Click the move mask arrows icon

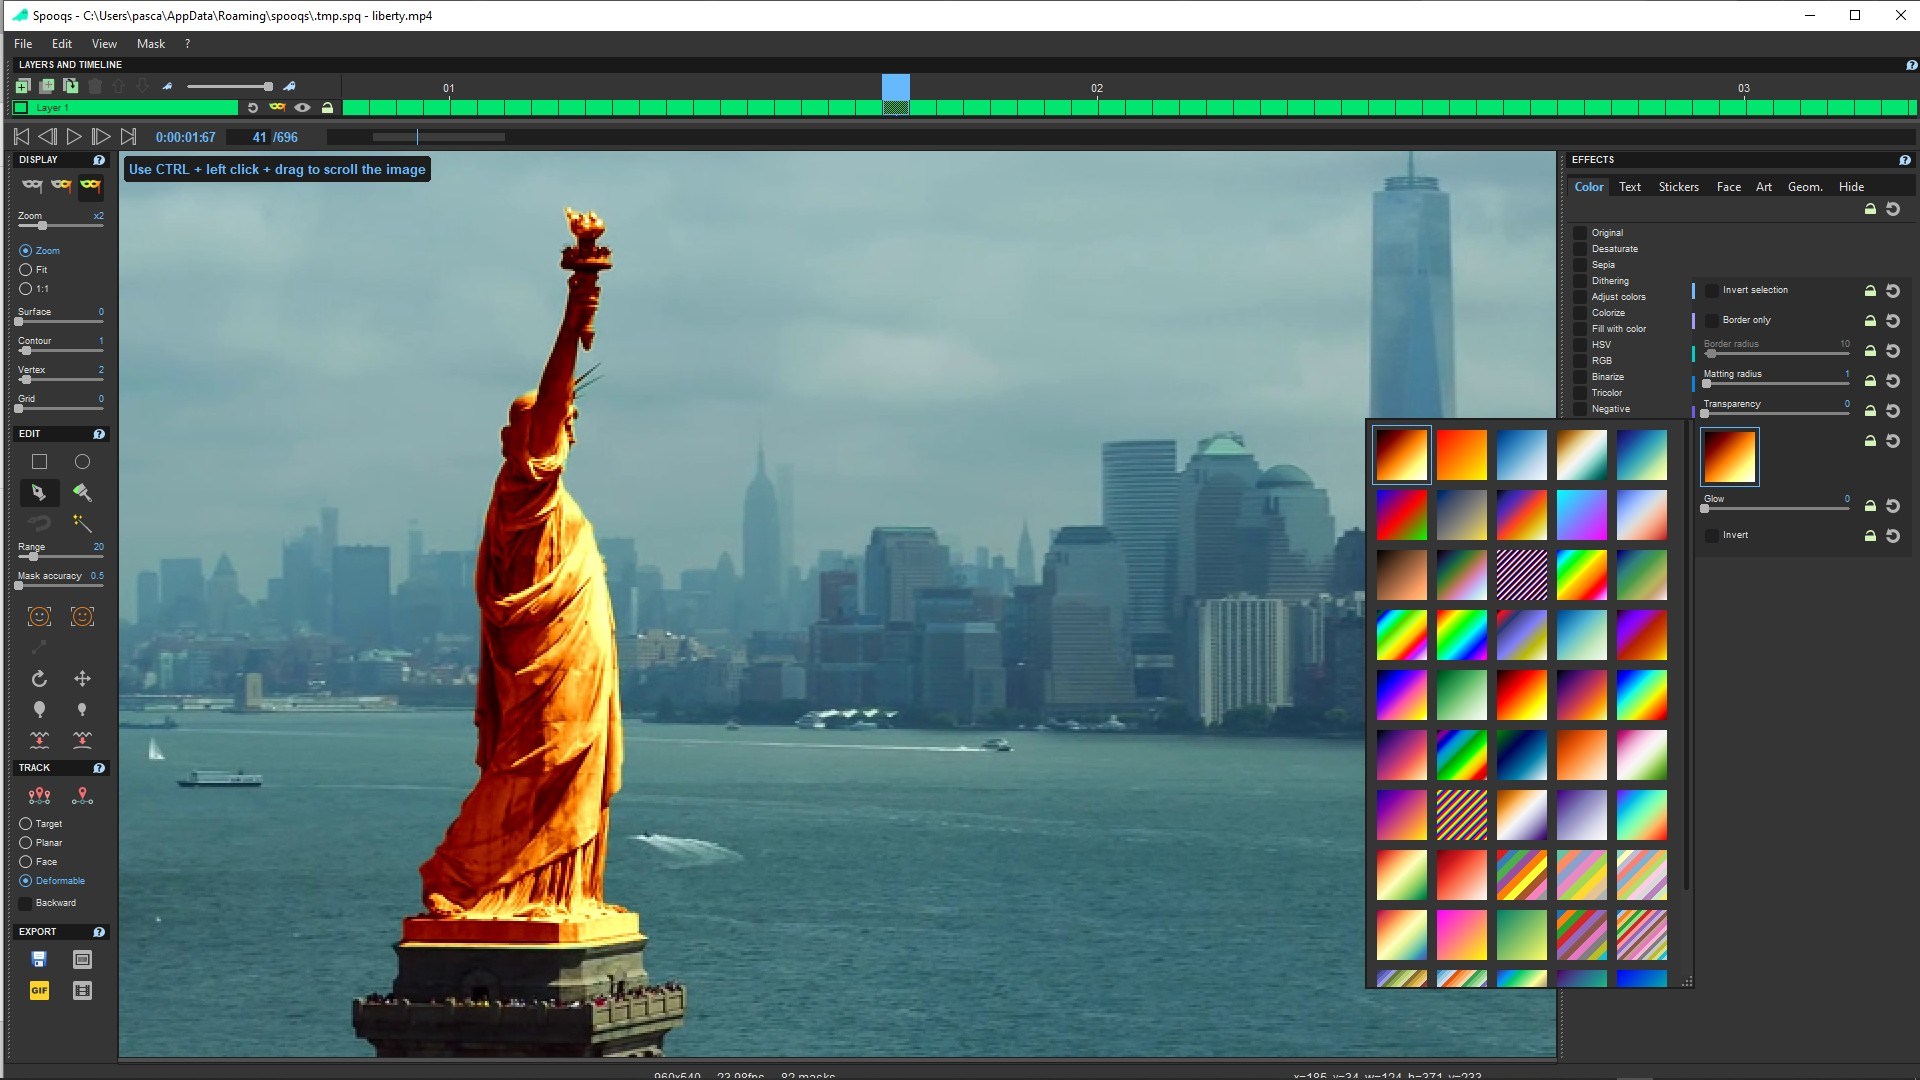point(82,679)
